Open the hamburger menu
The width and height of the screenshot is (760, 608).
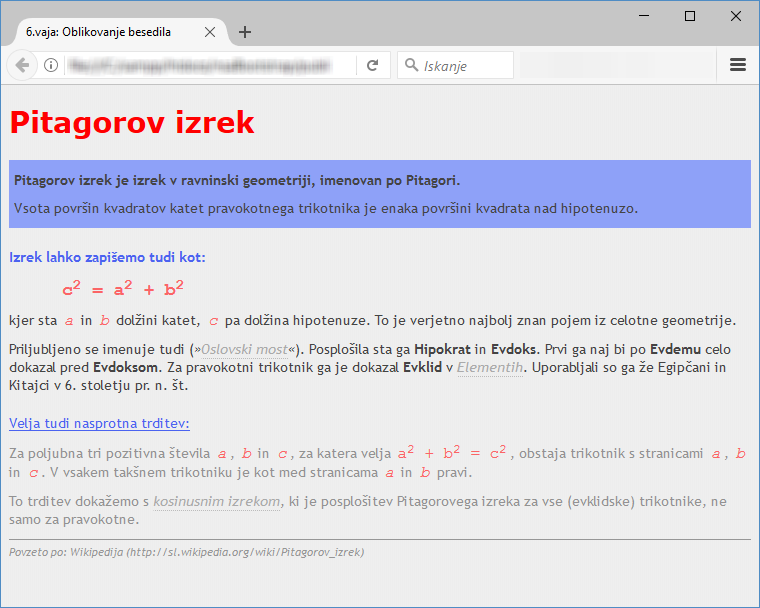point(738,64)
